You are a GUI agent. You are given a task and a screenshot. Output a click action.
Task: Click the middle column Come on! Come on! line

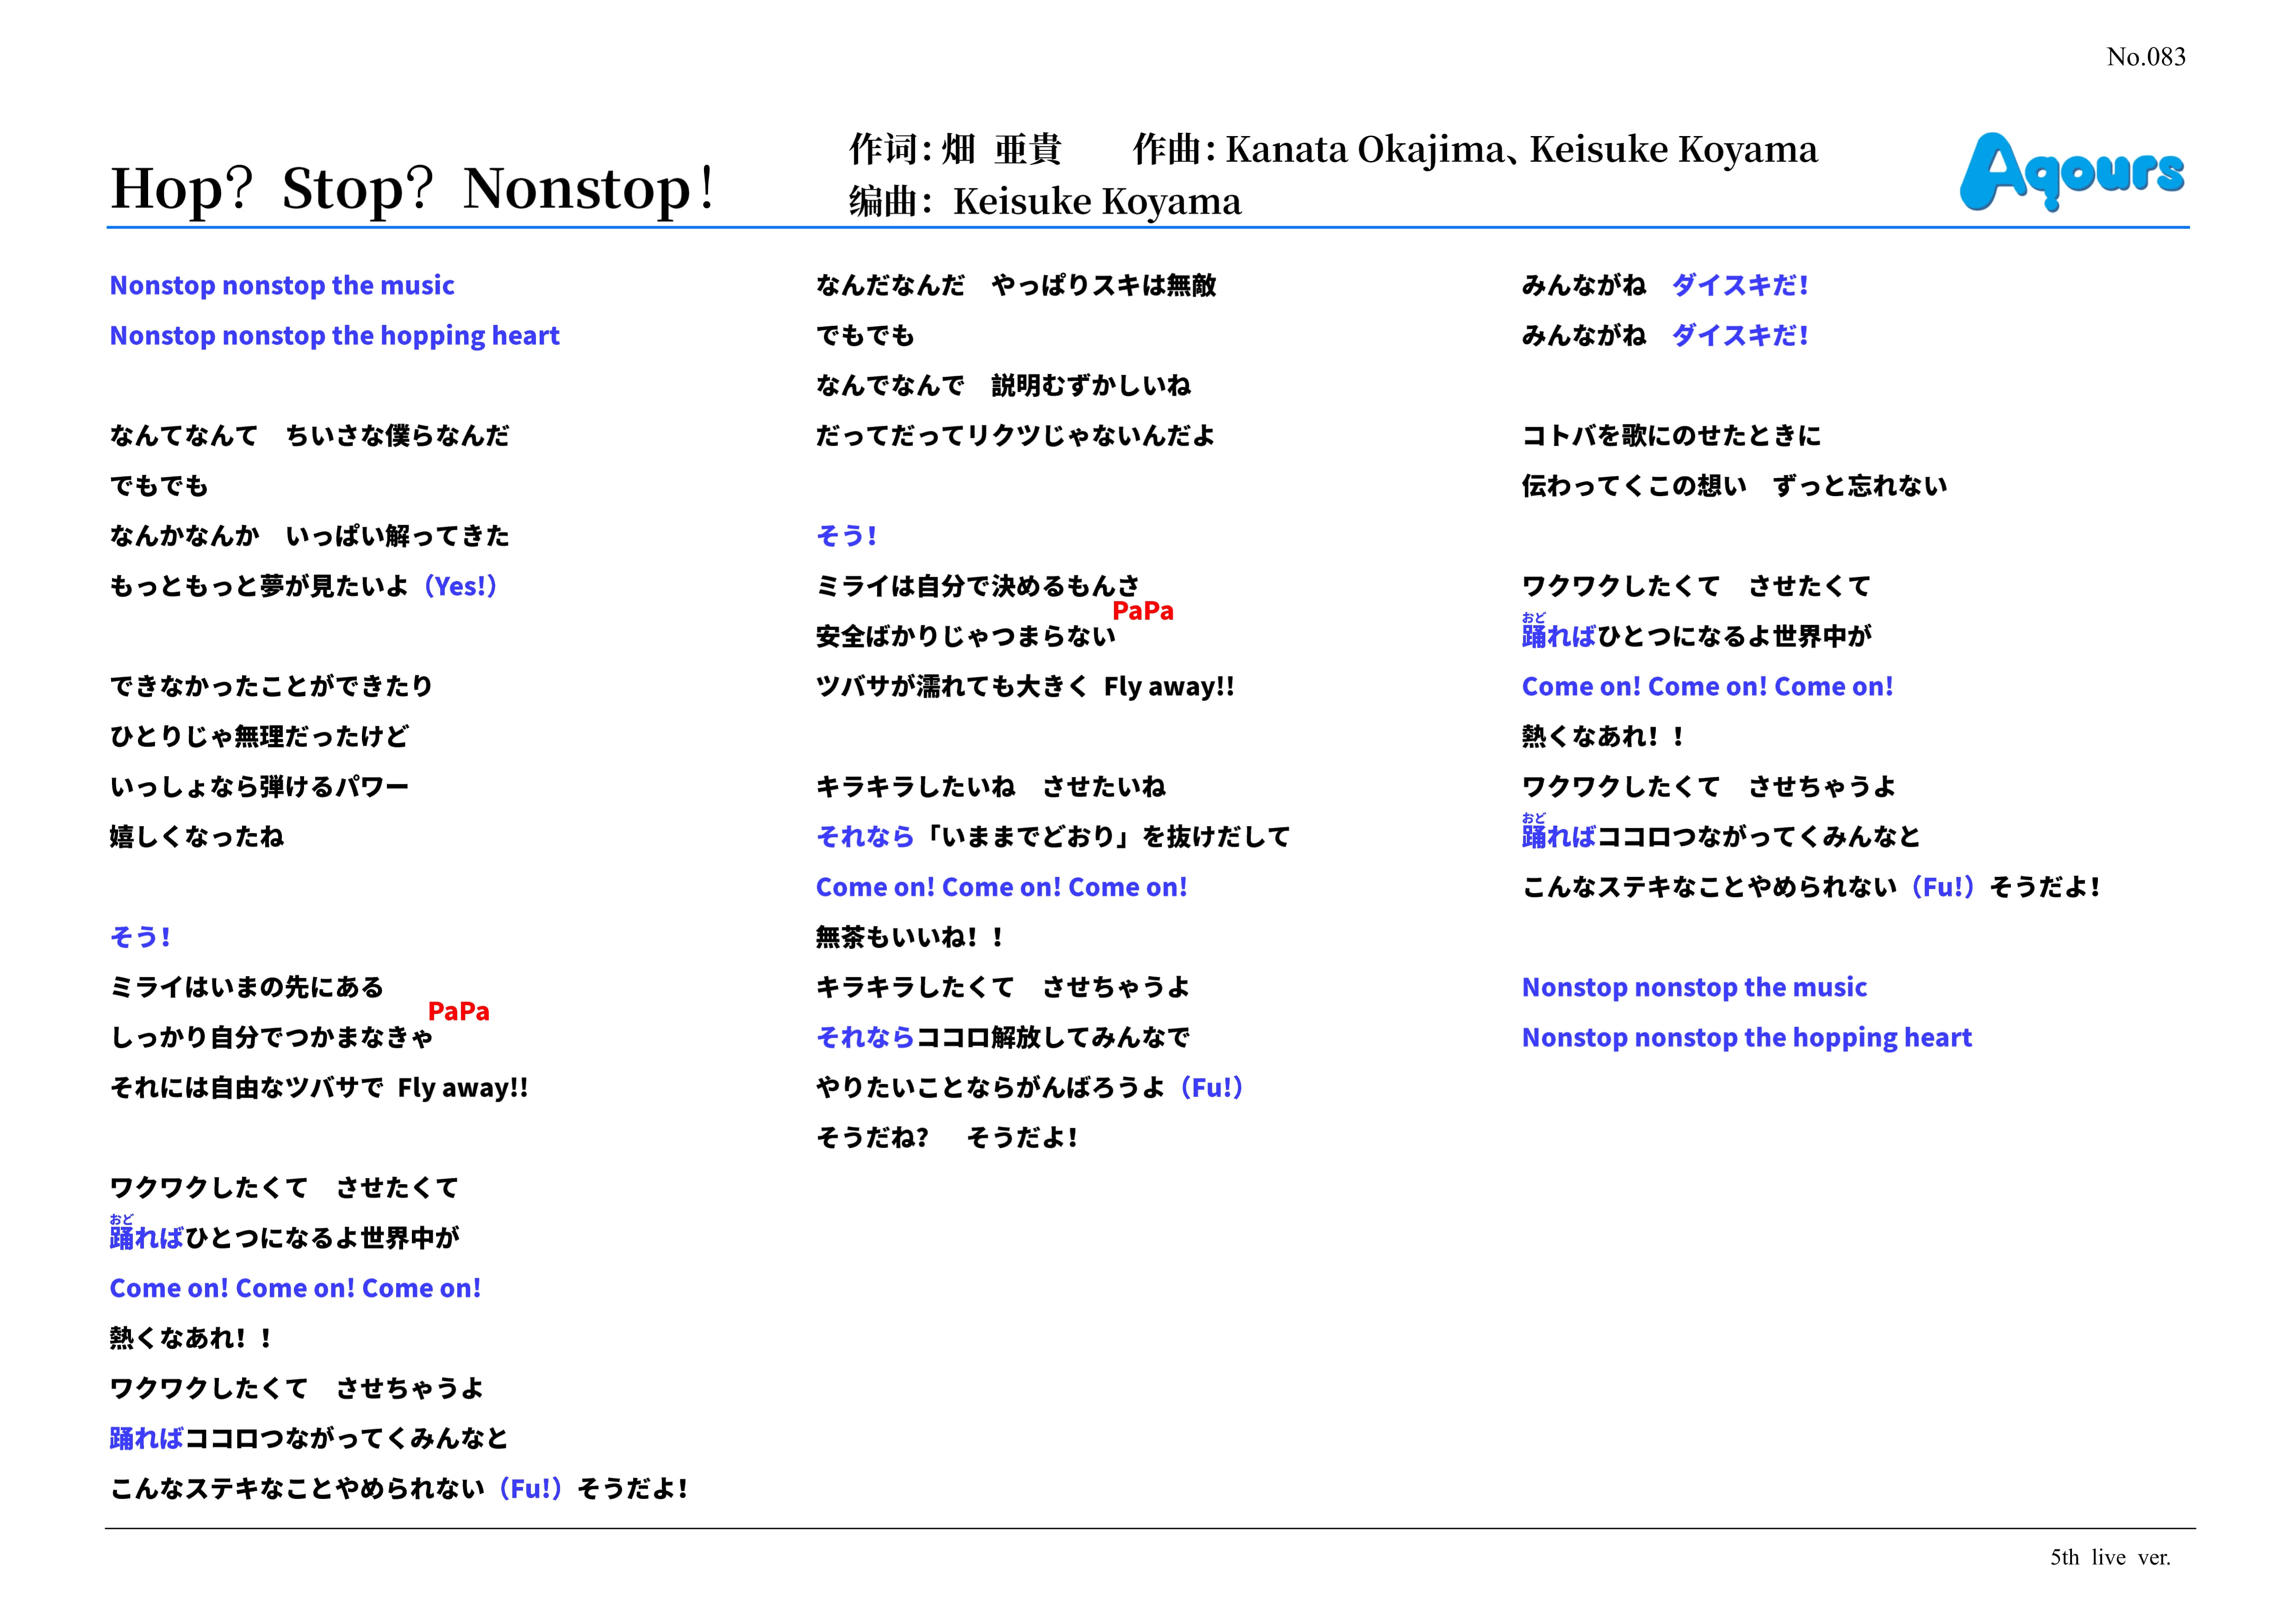pyautogui.click(x=1001, y=887)
